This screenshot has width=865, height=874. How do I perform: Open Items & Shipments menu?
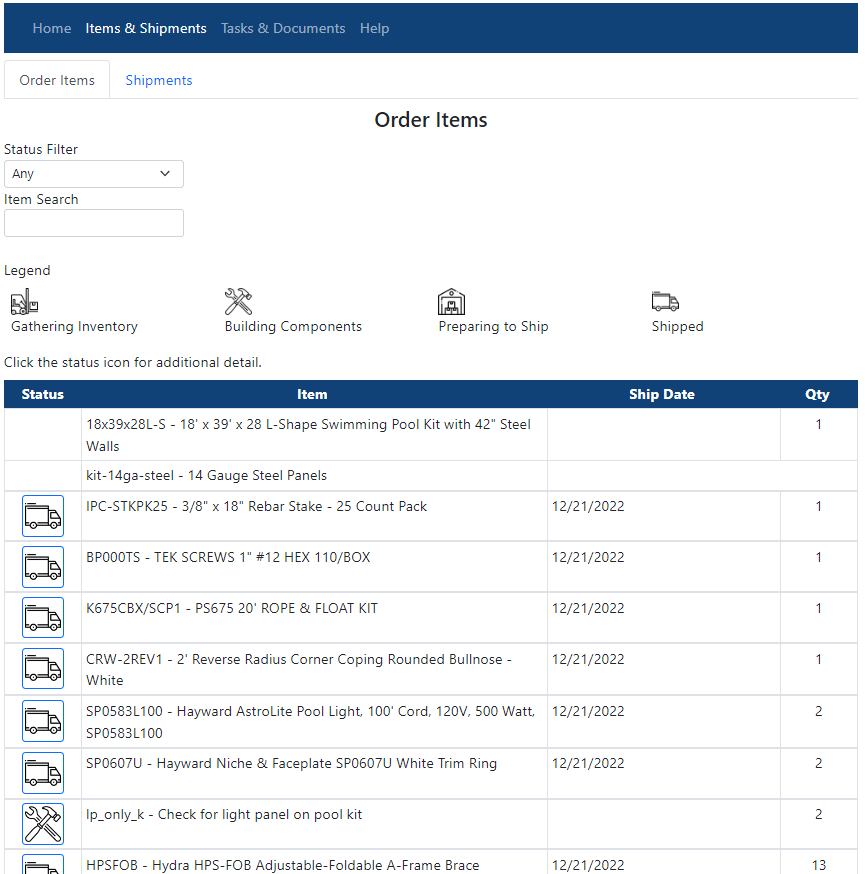click(x=146, y=28)
